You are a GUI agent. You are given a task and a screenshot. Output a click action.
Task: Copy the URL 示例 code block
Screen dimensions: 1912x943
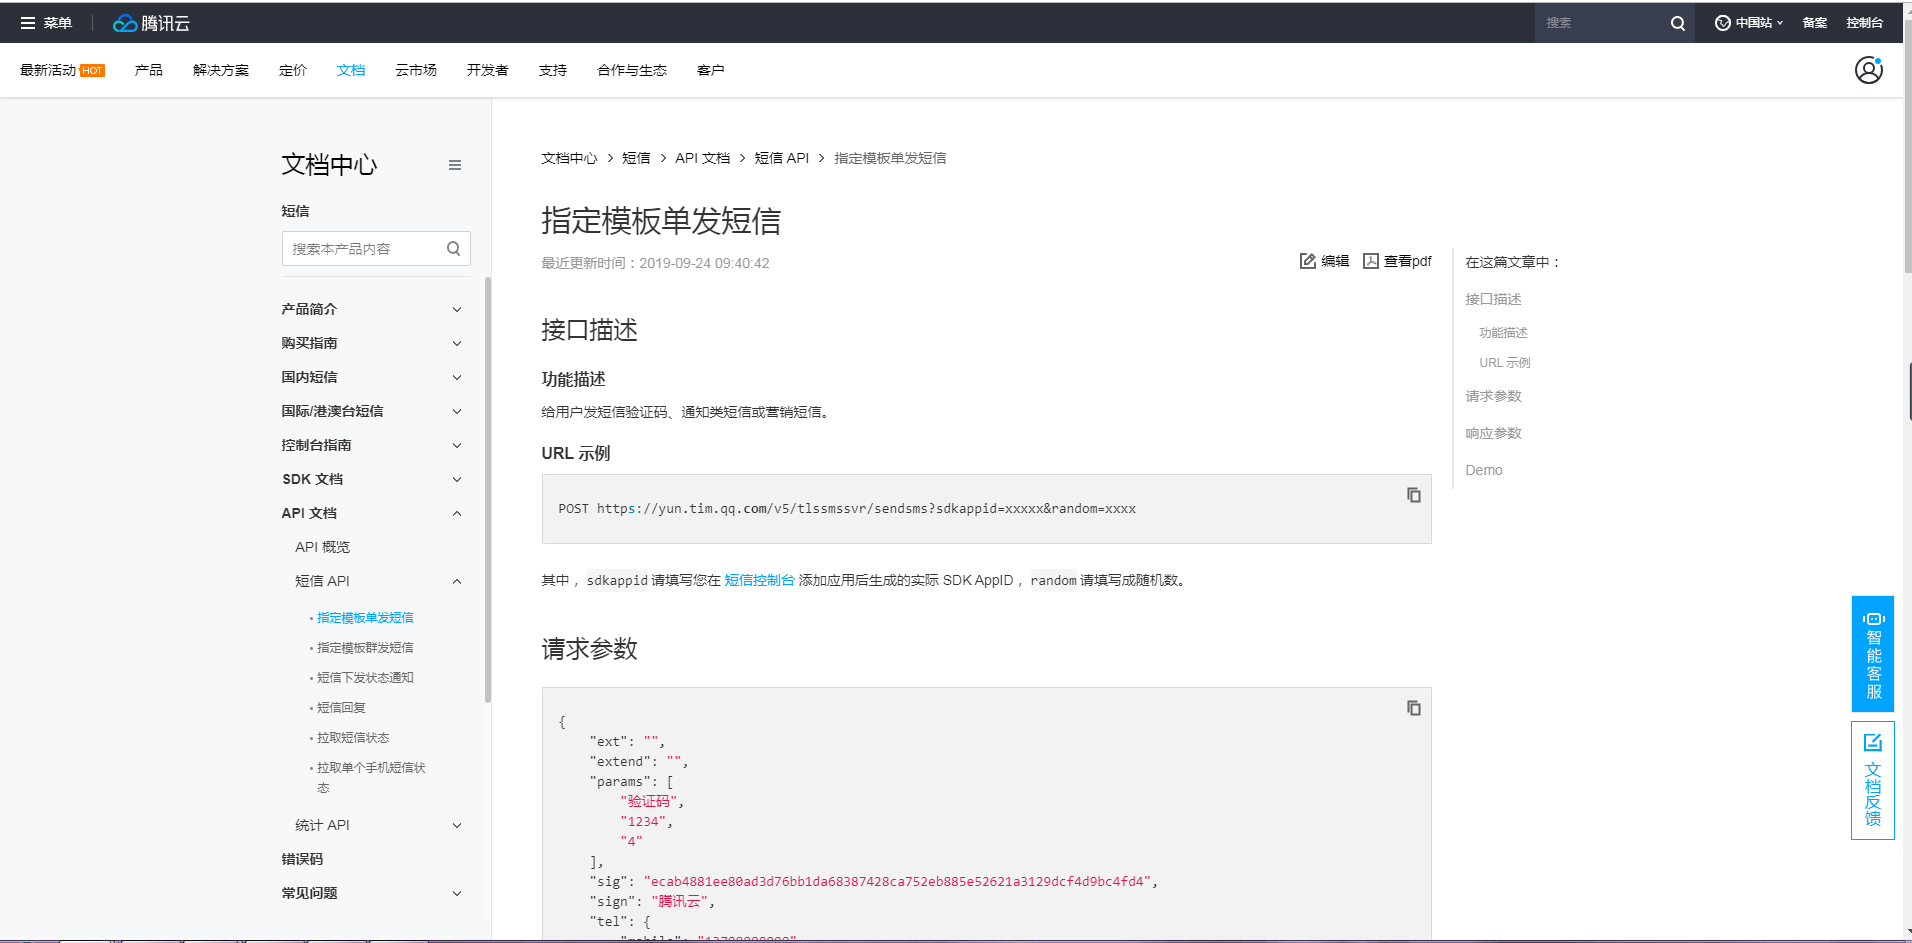tap(1413, 495)
